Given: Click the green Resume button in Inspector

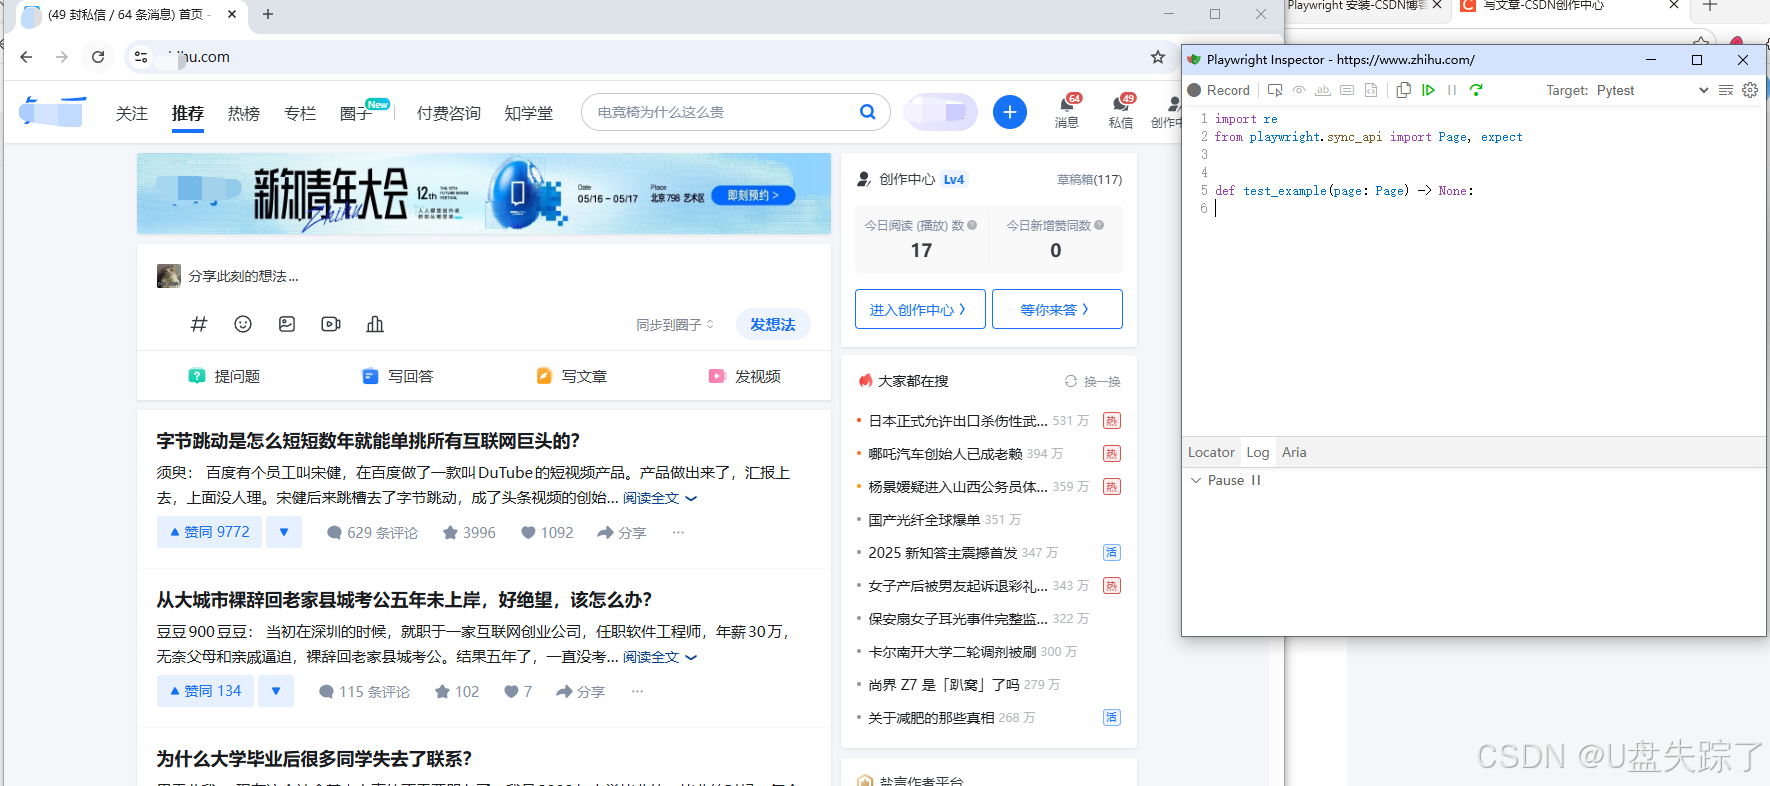Looking at the screenshot, I should [x=1428, y=90].
